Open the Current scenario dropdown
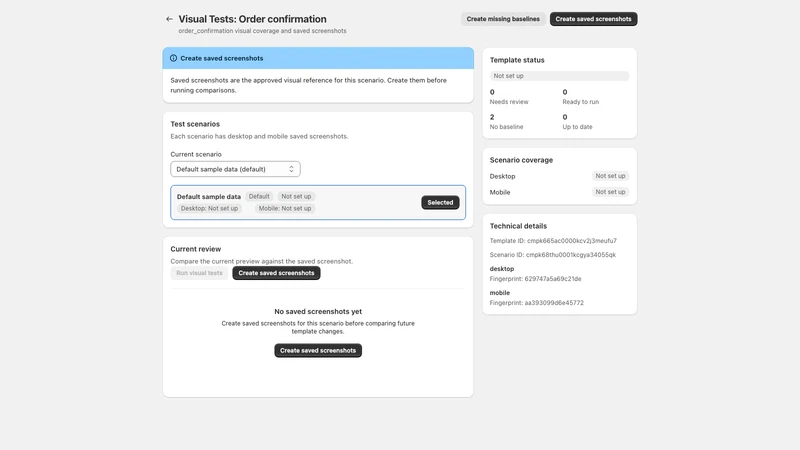Image resolution: width=800 pixels, height=450 pixels. (235, 169)
